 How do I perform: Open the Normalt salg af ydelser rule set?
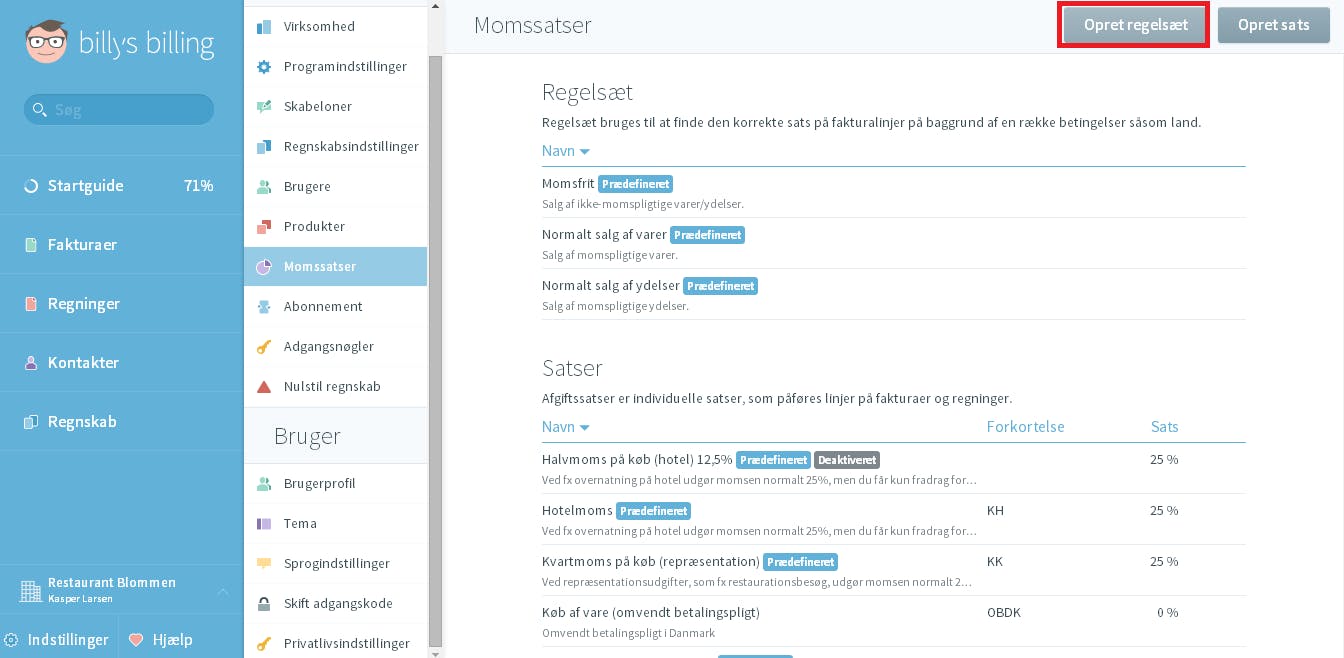click(x=894, y=295)
